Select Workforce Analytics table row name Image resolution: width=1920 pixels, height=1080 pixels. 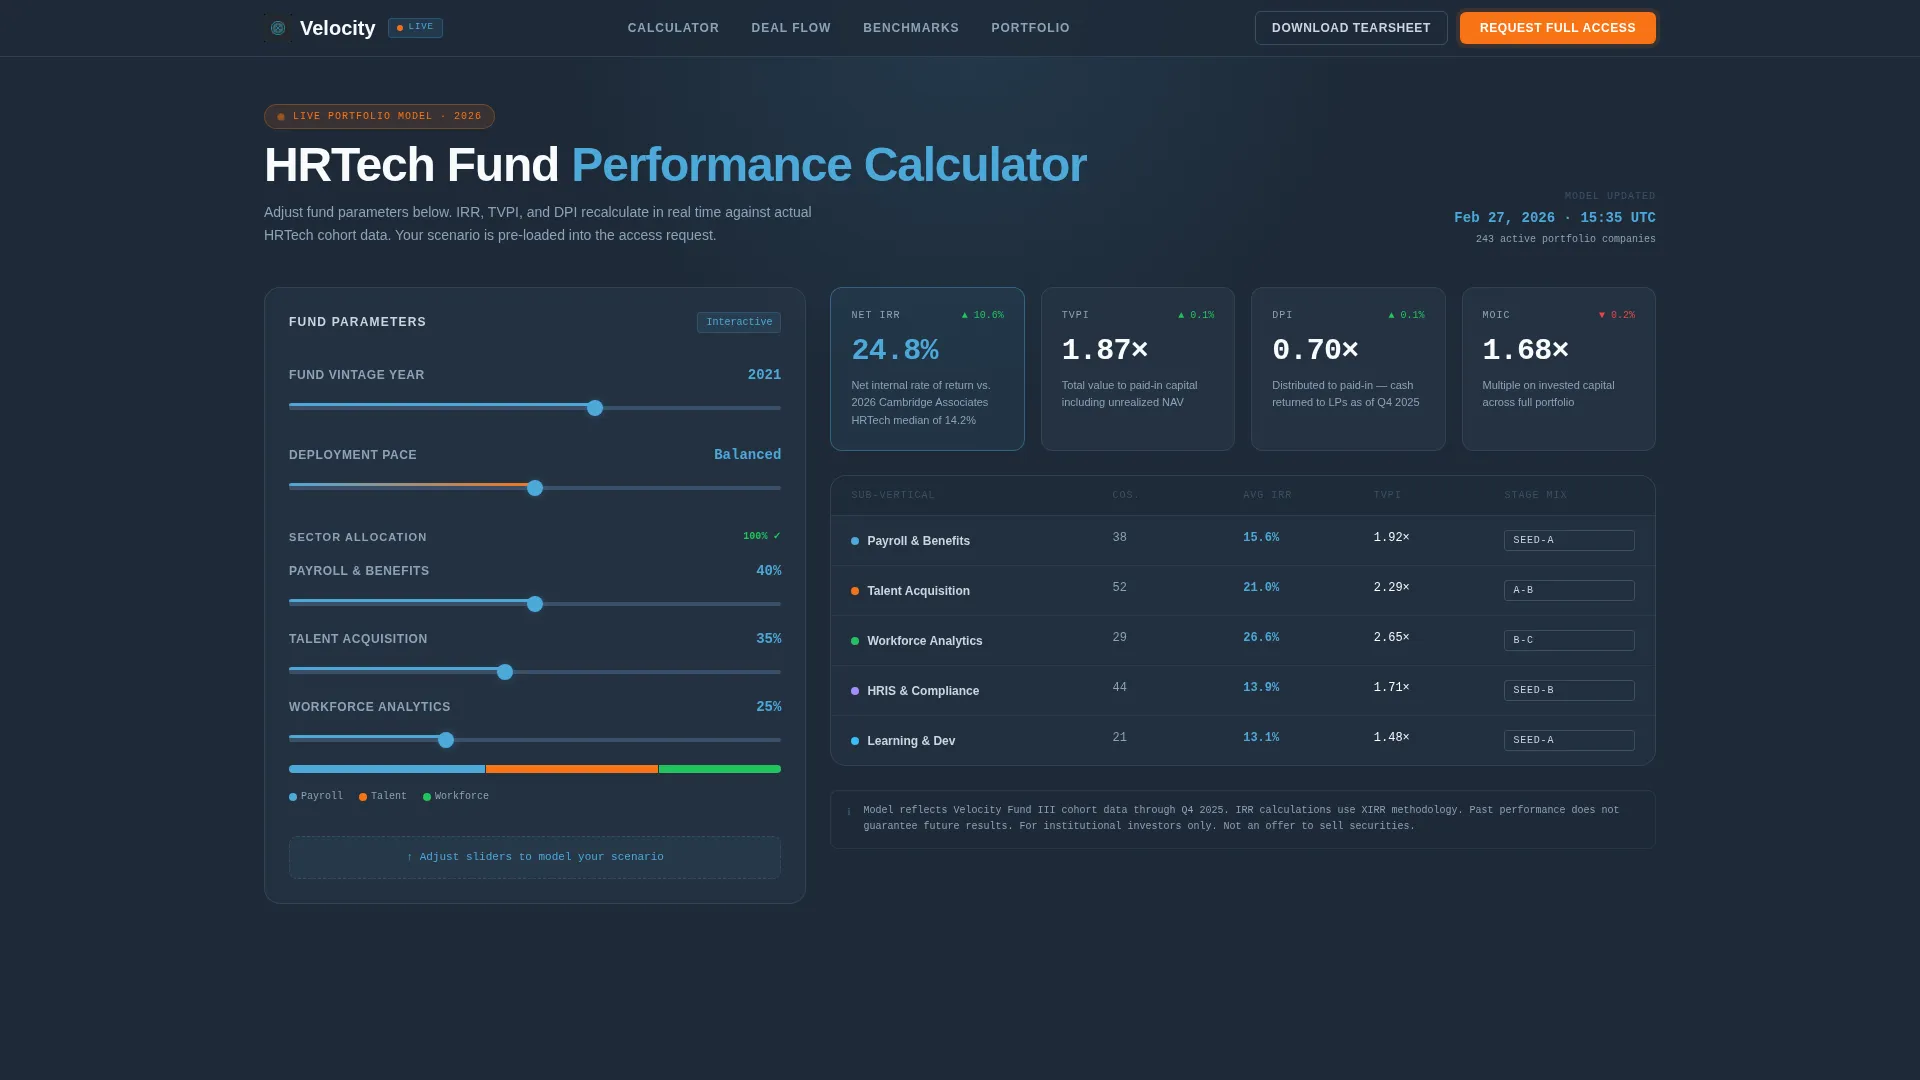(x=924, y=641)
